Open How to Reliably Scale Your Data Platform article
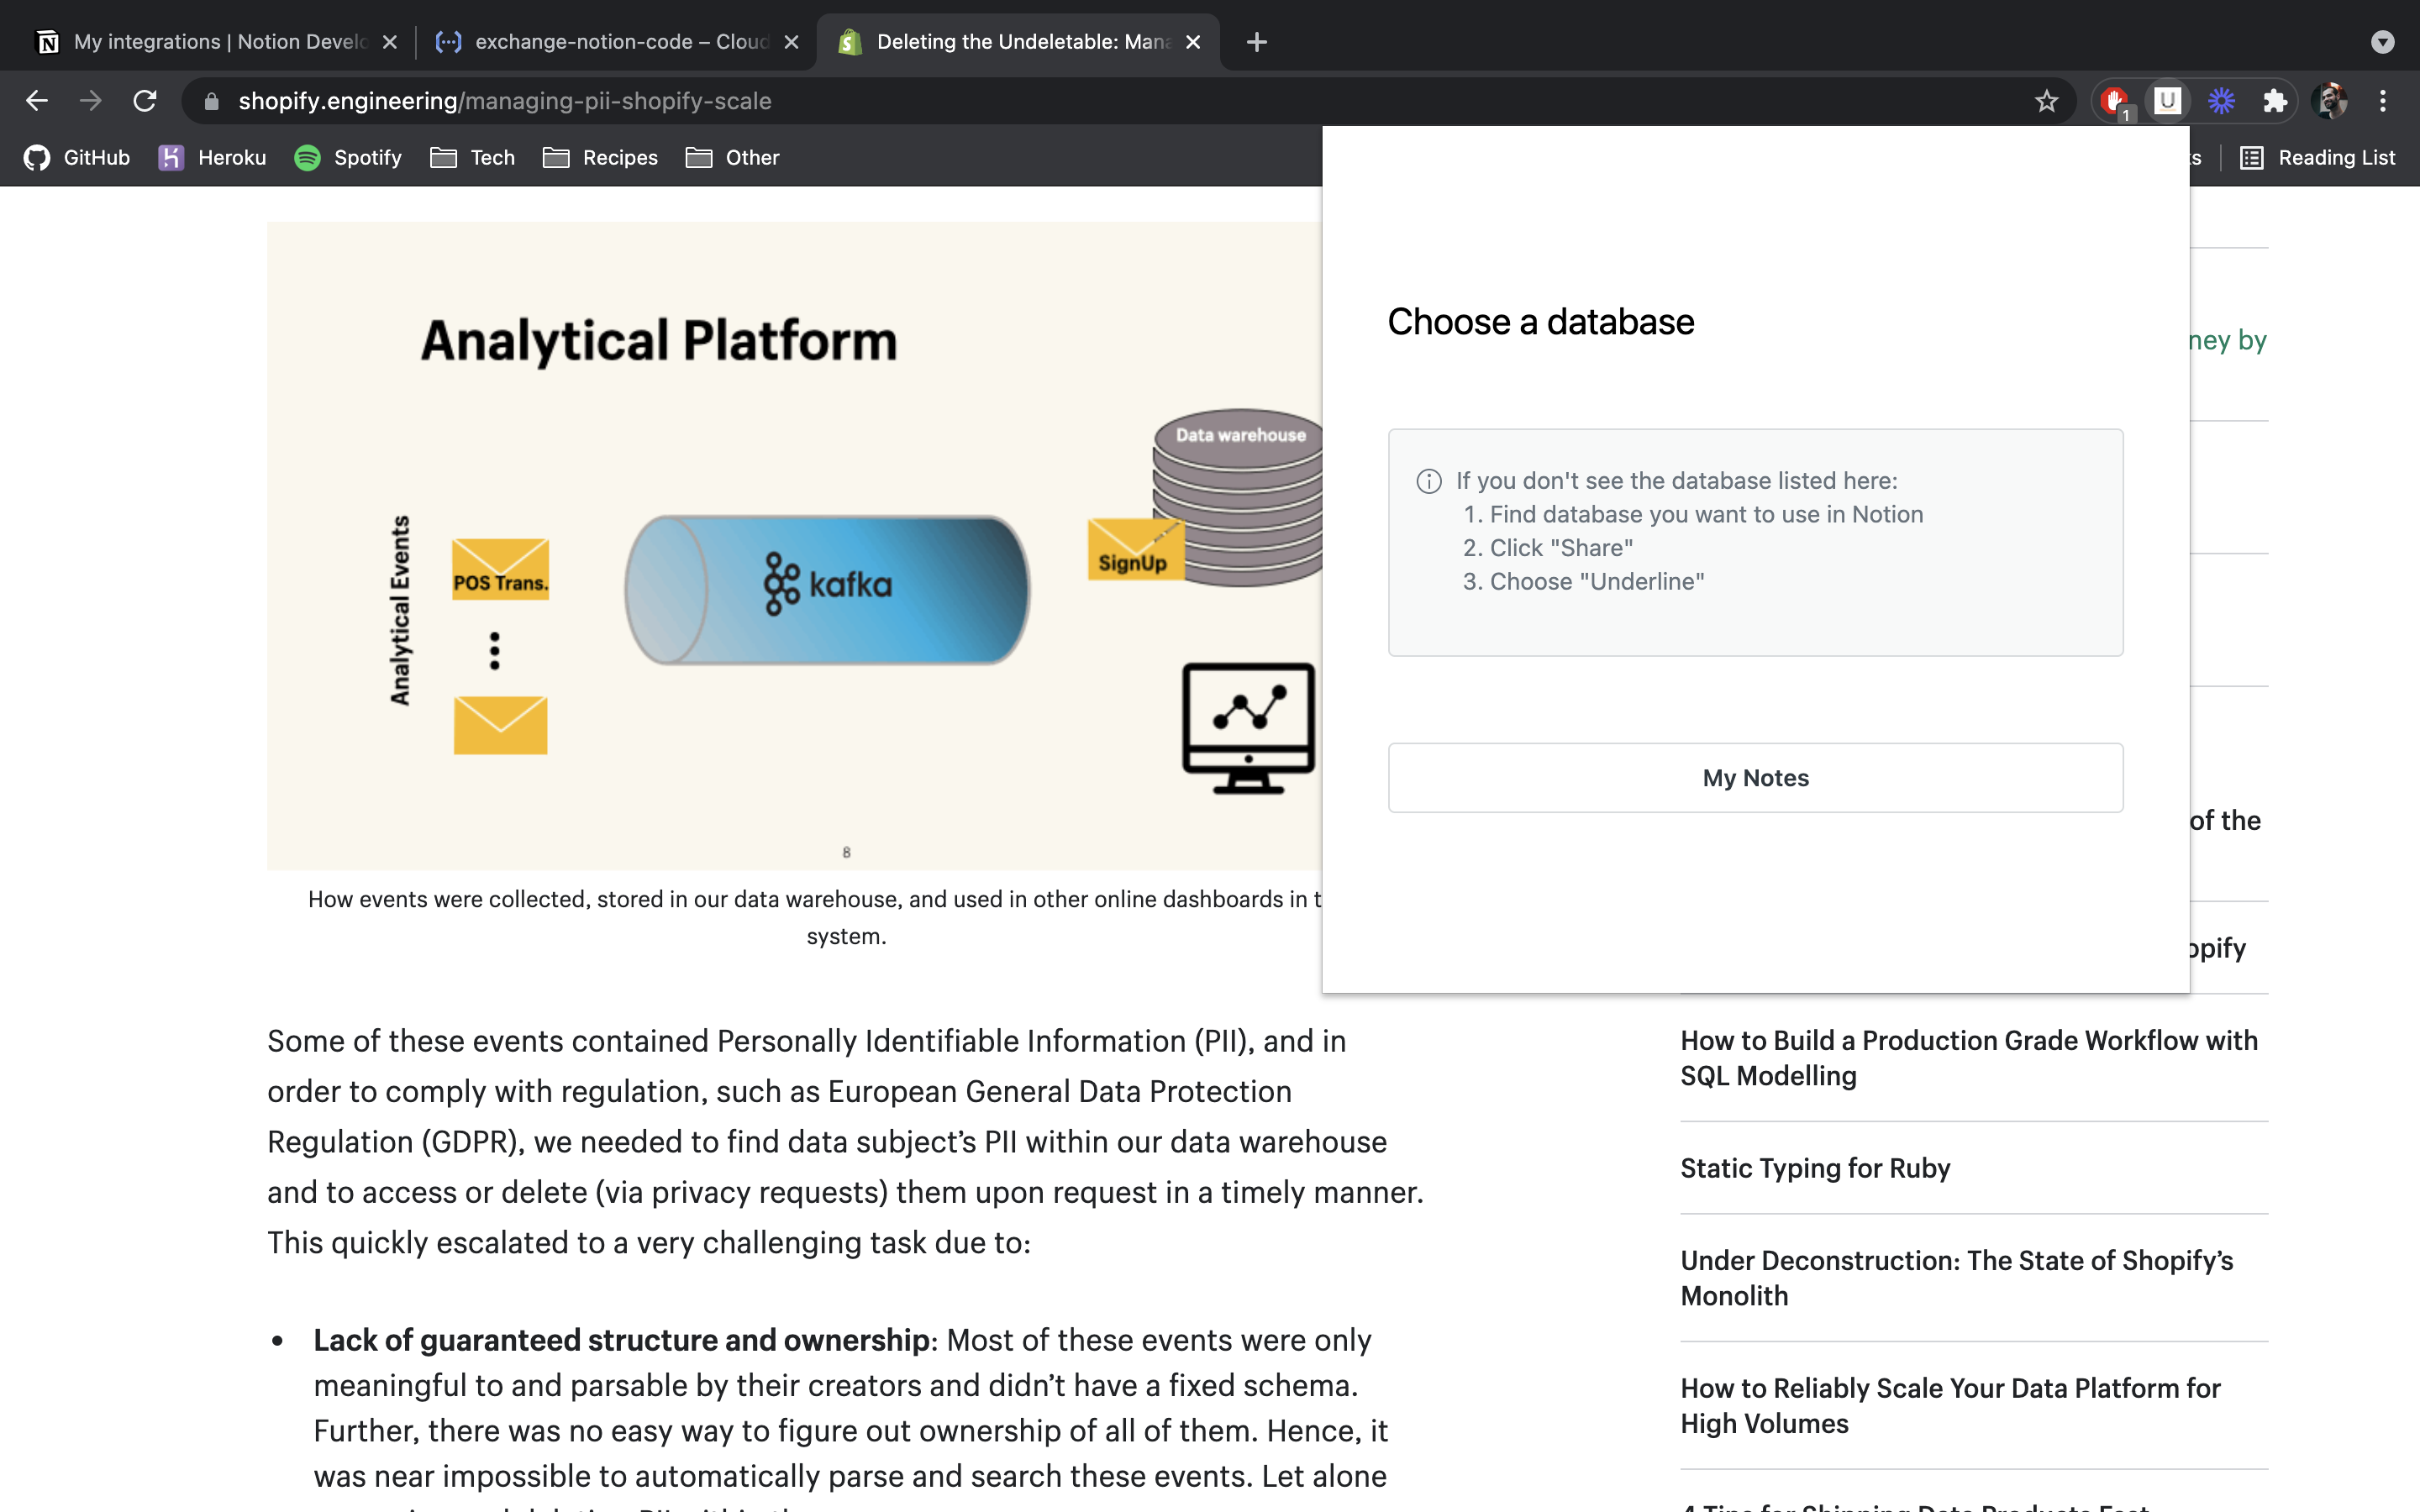 tap(1950, 1405)
